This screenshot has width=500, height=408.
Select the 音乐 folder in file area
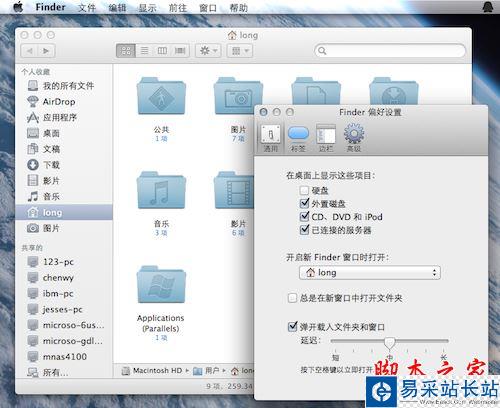(x=161, y=191)
